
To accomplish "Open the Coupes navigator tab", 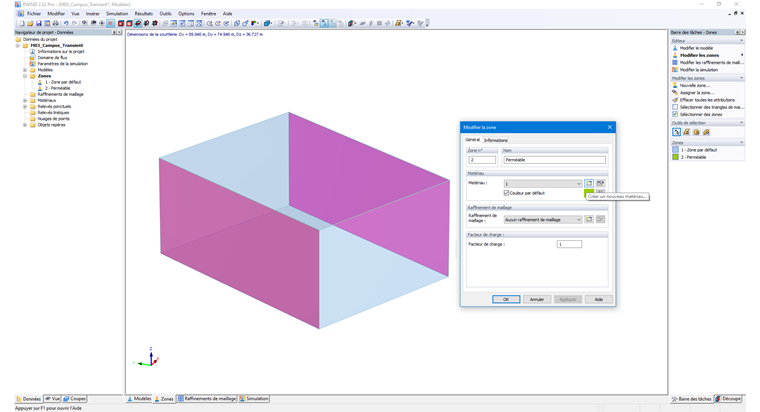I will (x=75, y=398).
